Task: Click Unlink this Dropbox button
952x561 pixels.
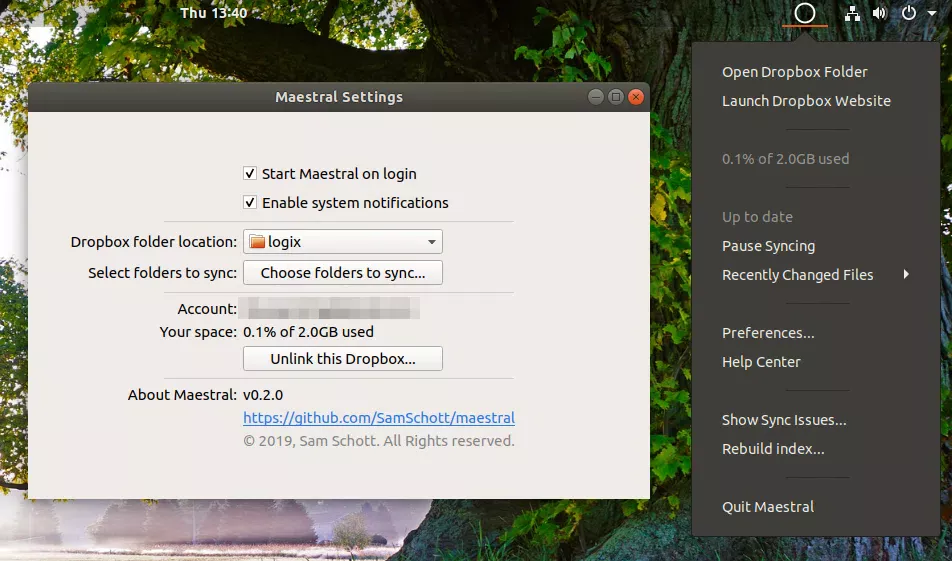Action: (343, 359)
